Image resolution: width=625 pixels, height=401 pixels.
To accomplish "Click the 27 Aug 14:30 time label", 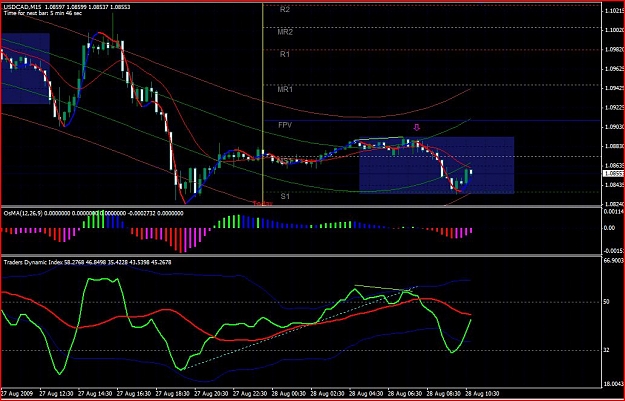I will tap(95, 394).
